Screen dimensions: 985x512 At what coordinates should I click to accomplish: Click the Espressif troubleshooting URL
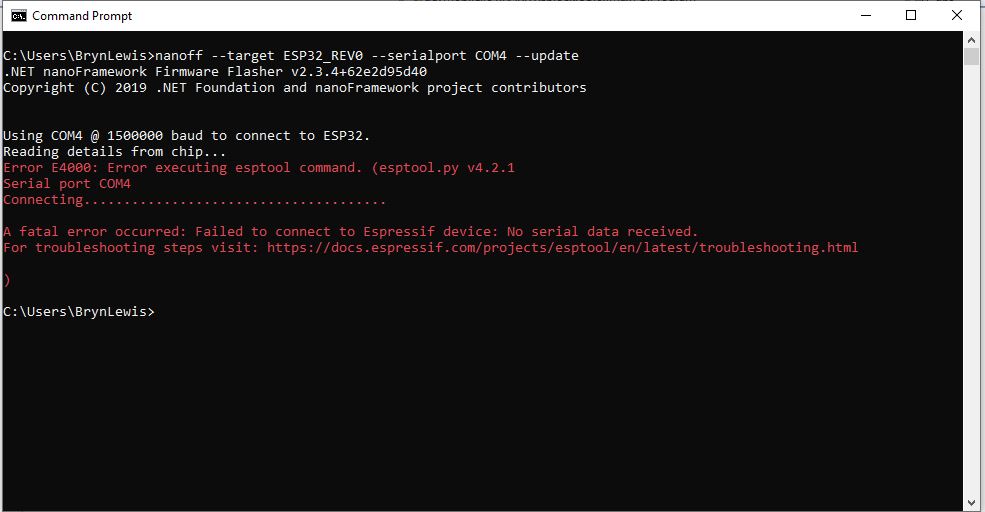click(x=562, y=248)
